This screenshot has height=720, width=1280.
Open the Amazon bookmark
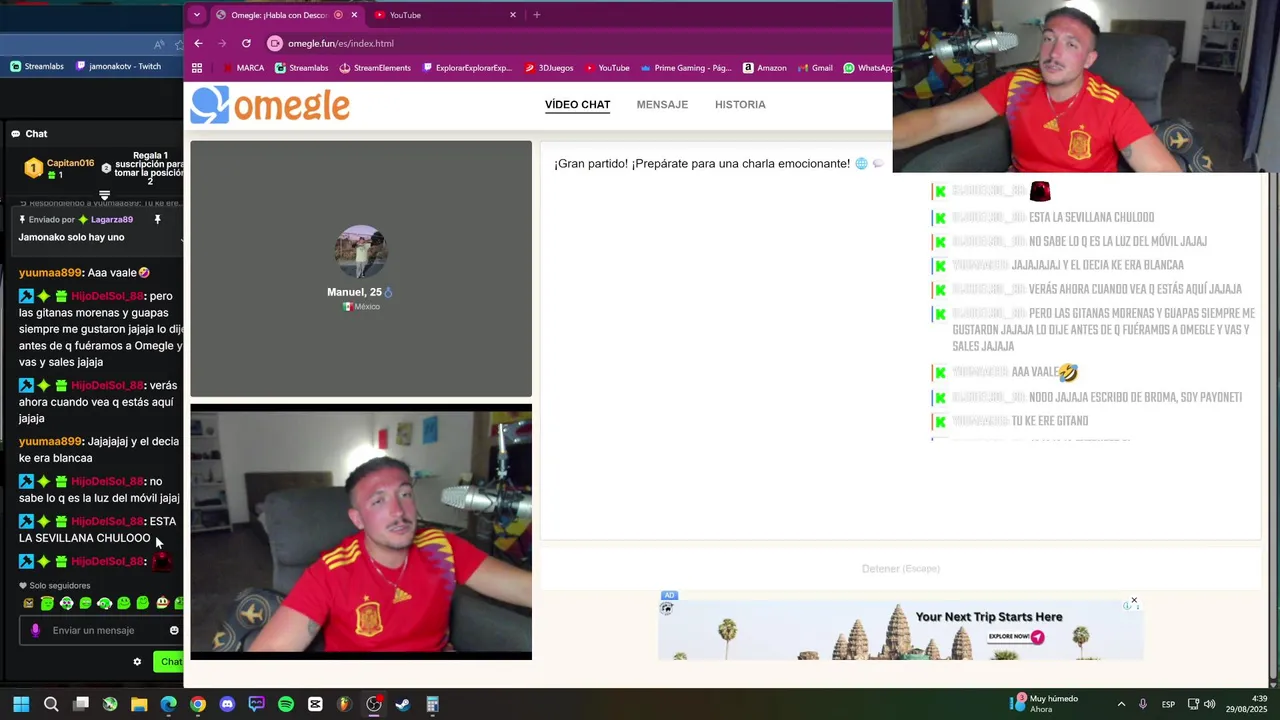click(x=764, y=68)
